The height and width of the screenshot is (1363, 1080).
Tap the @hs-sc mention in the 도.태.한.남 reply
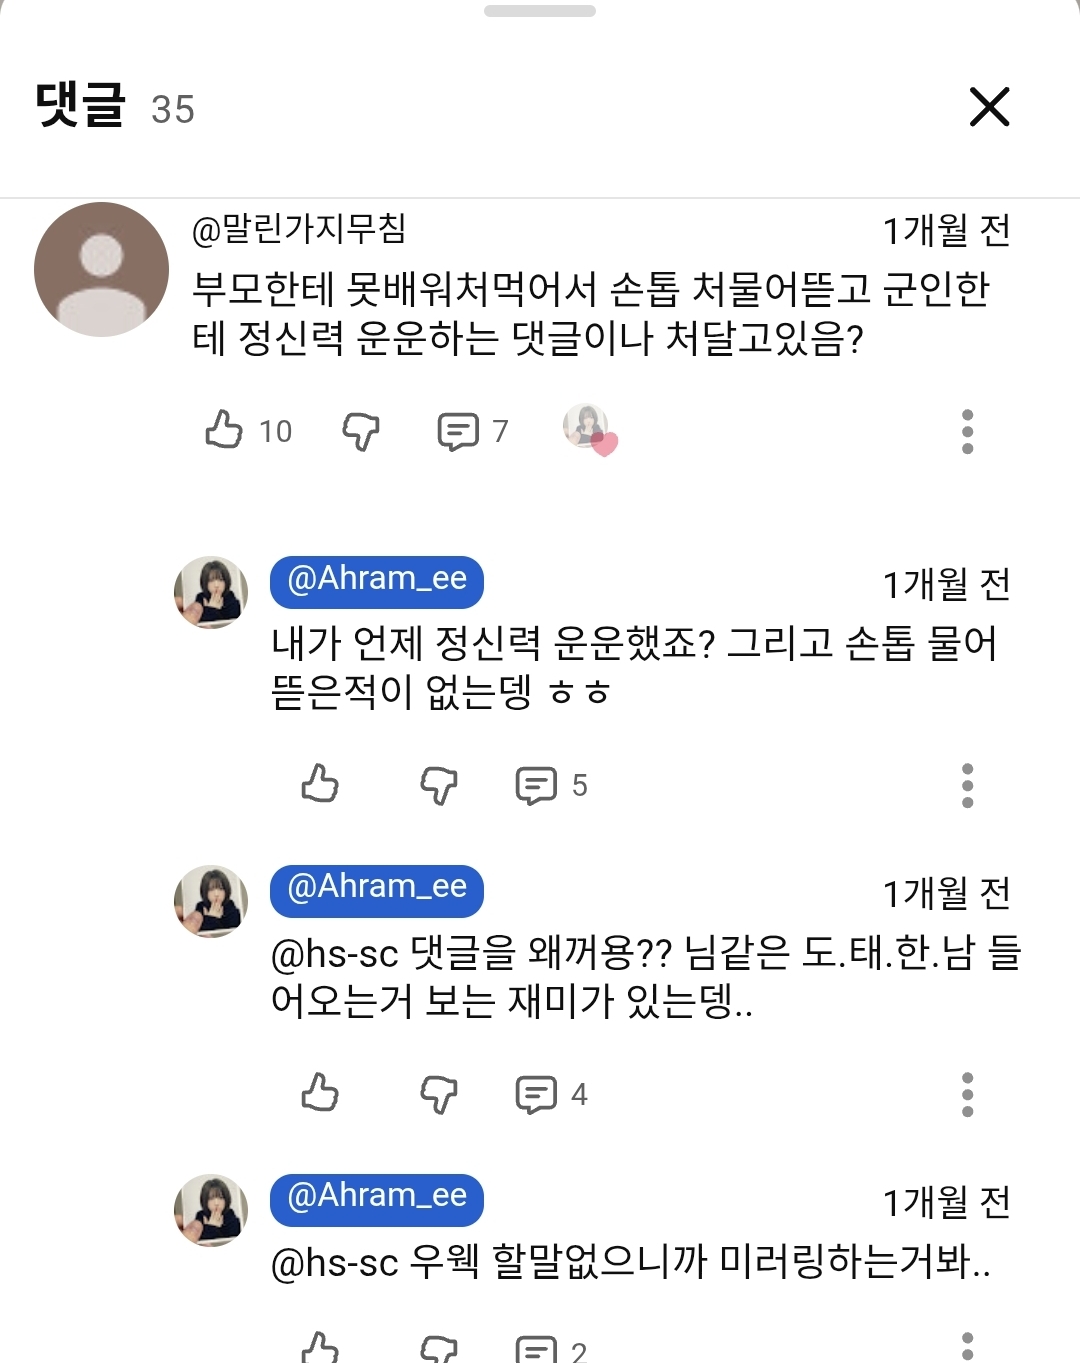click(x=335, y=954)
